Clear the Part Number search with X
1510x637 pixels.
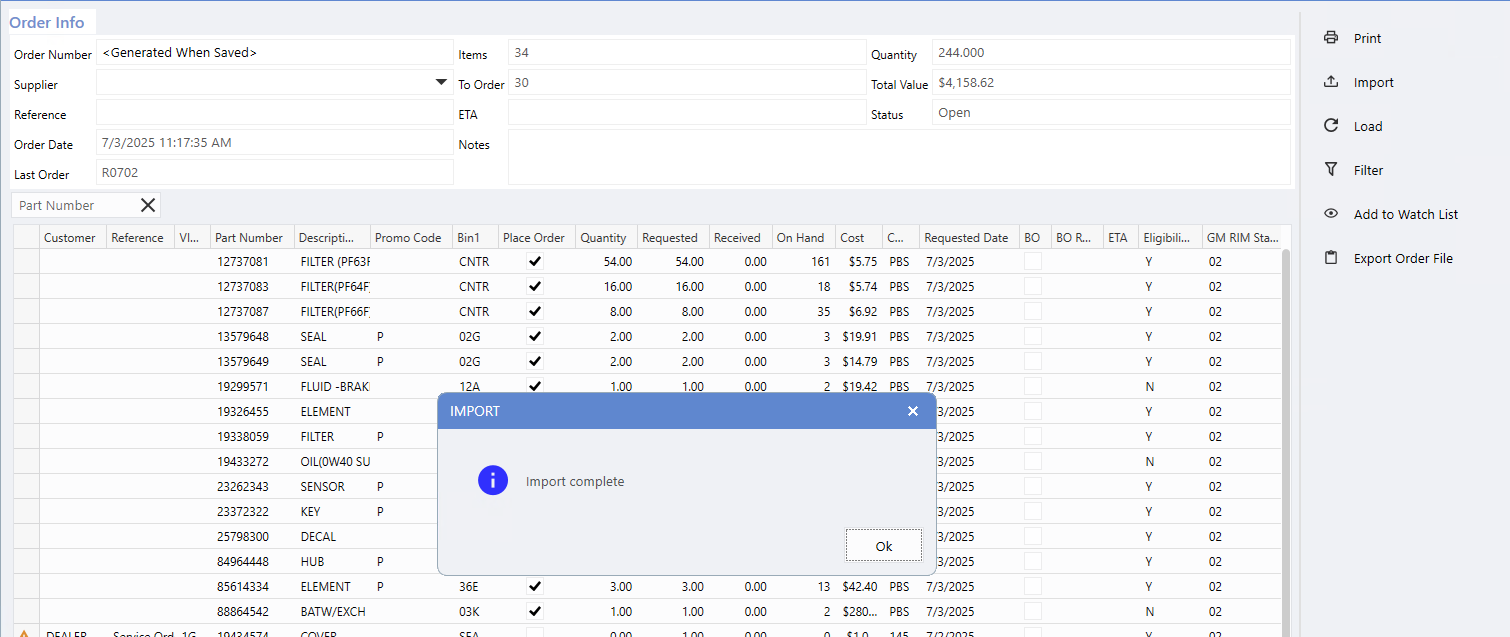(x=148, y=205)
